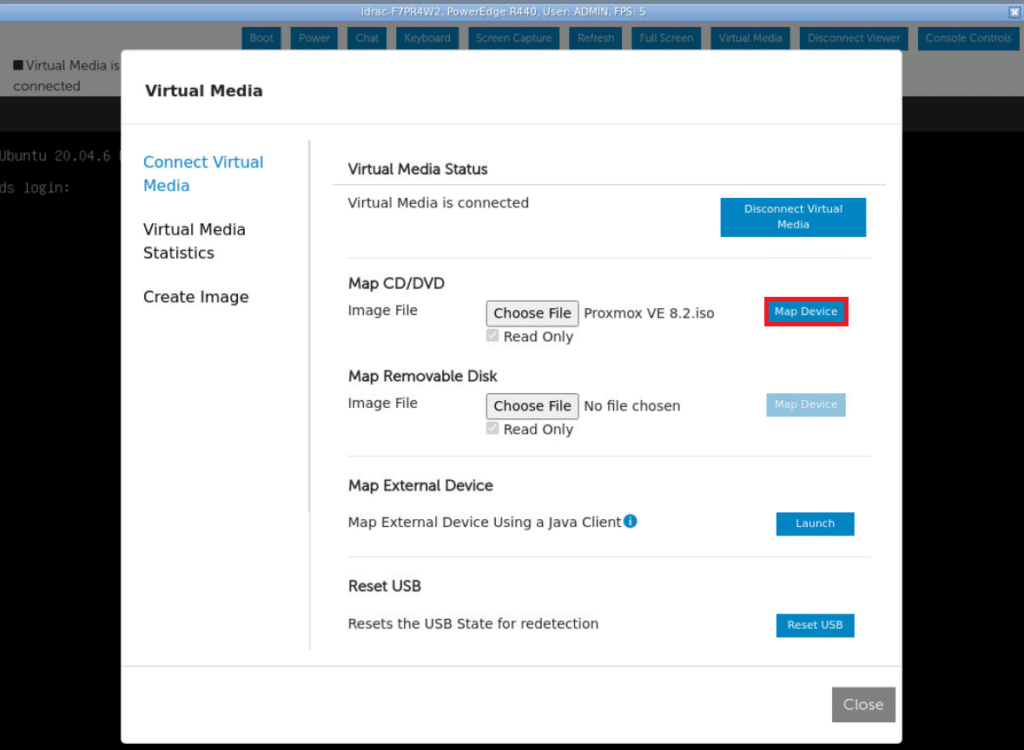This screenshot has width=1024, height=750.
Task: Refresh the console view
Action: click(595, 37)
